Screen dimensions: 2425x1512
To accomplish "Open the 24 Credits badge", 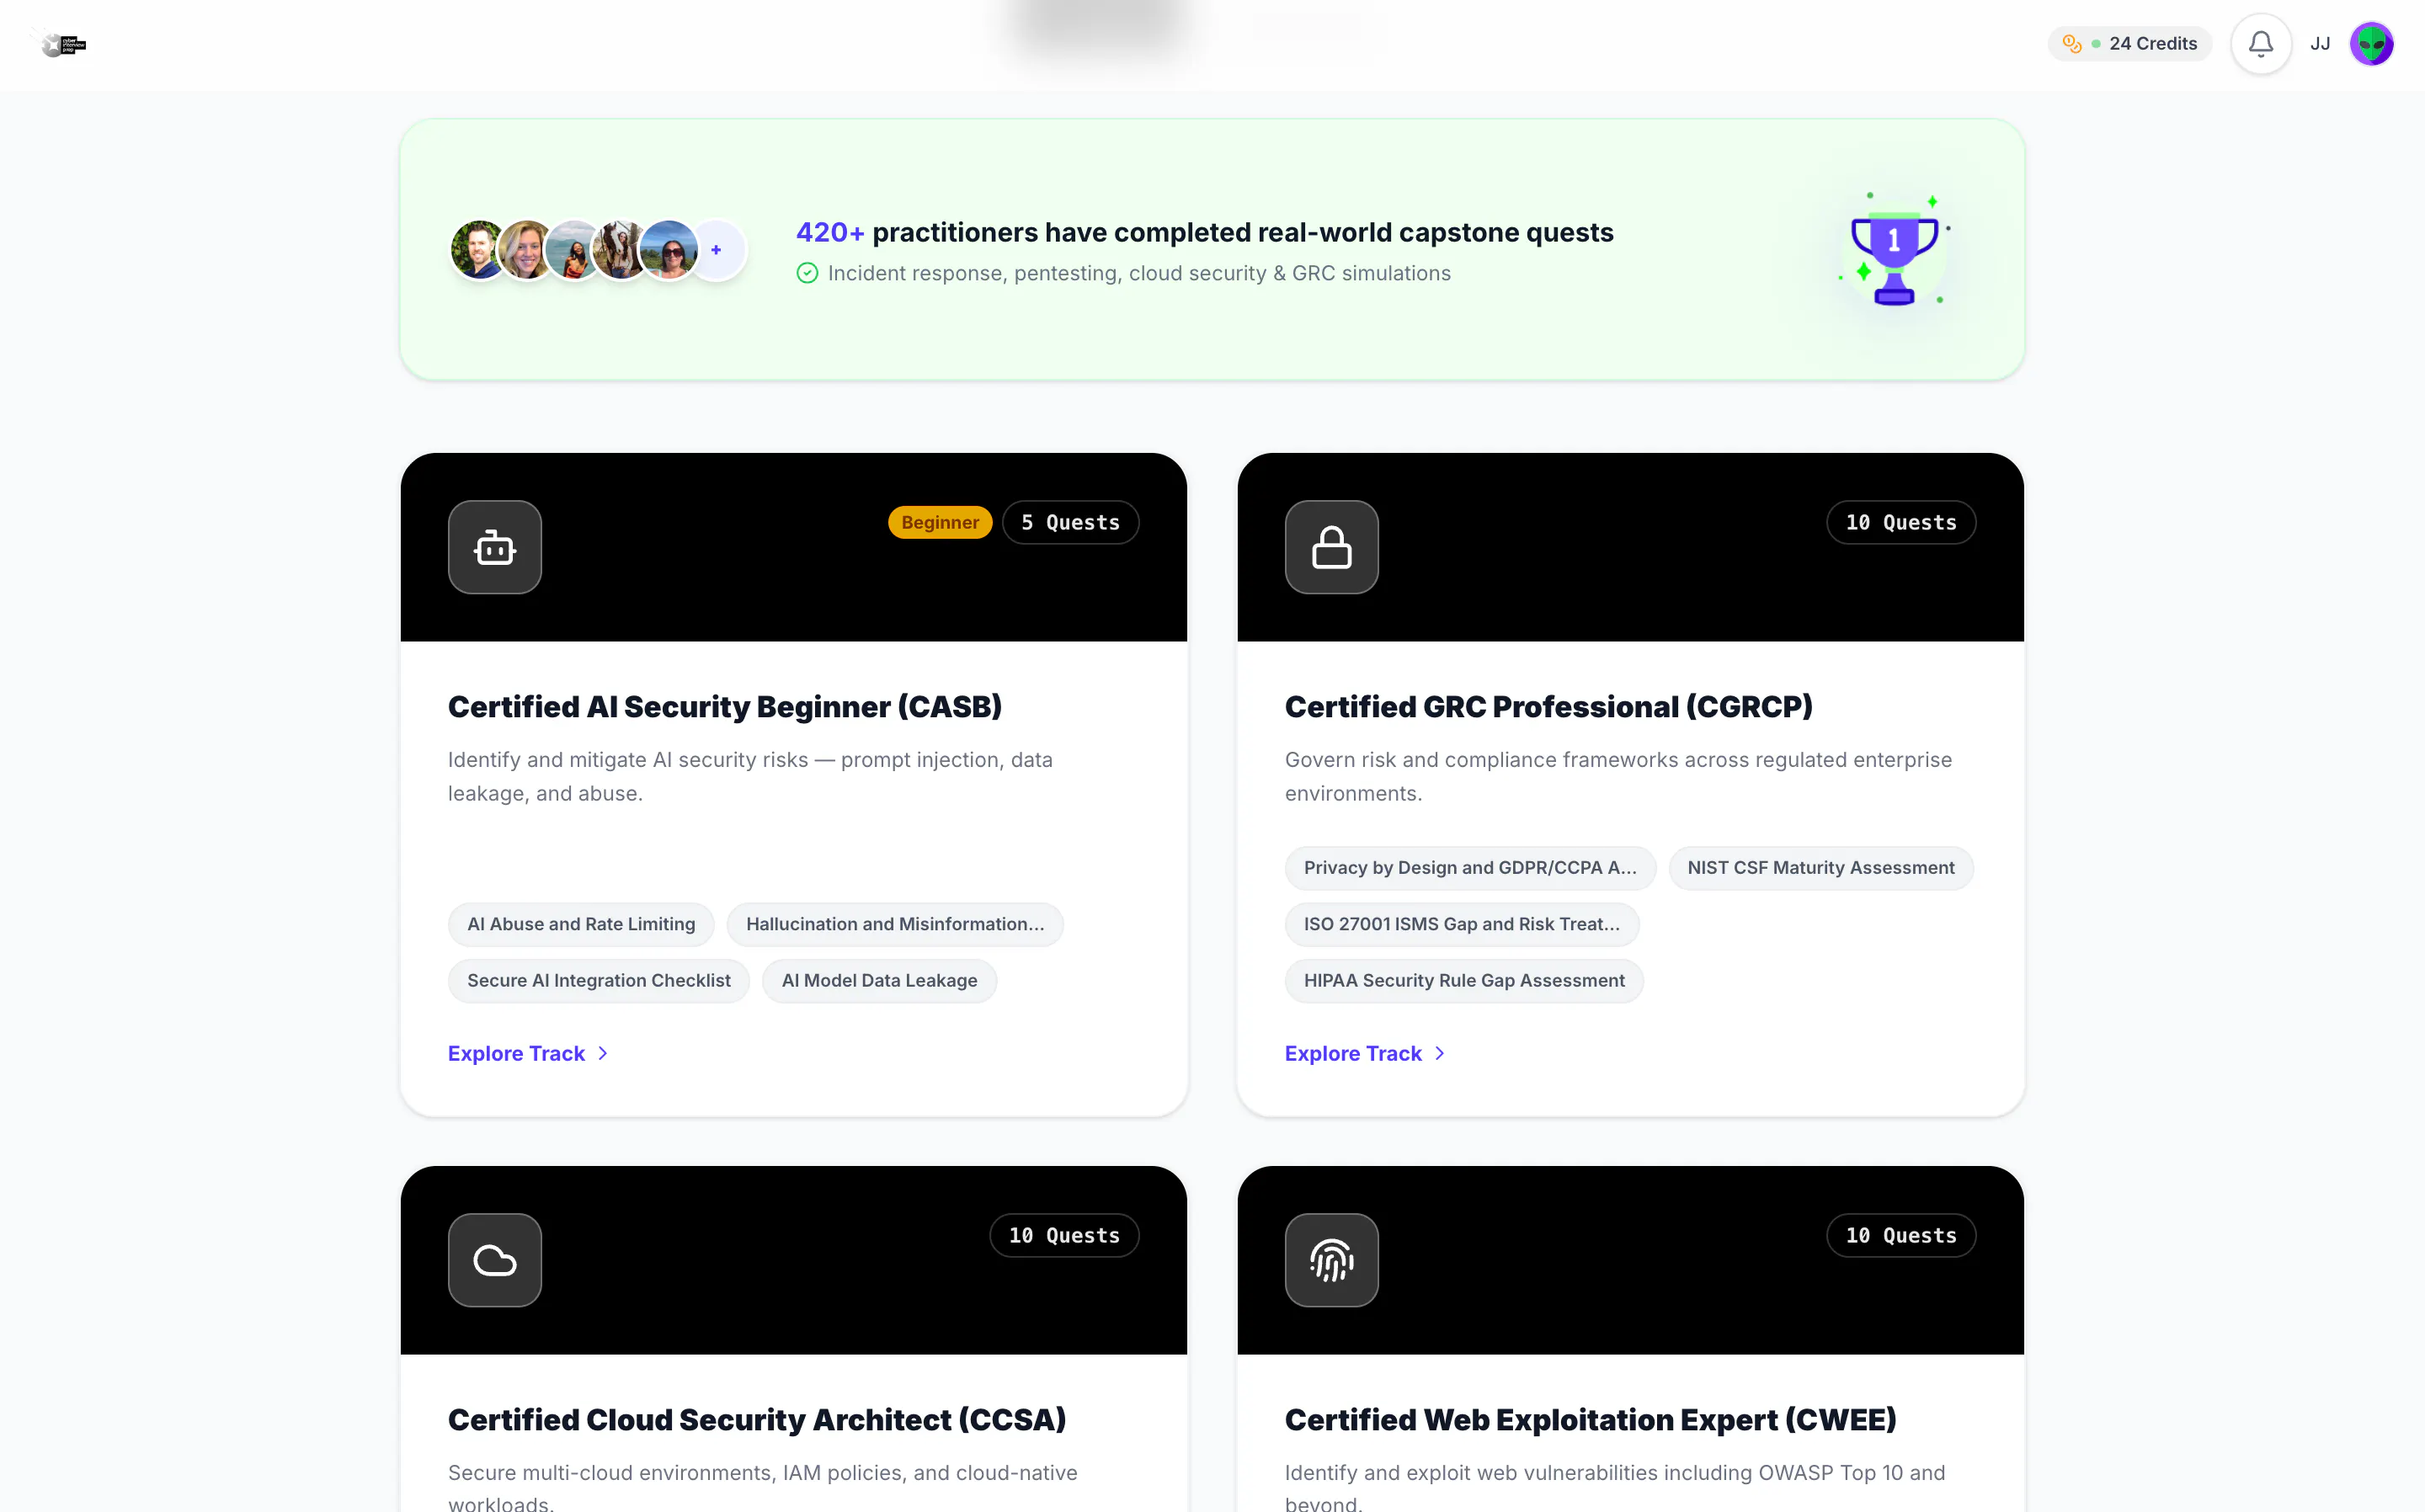I will 2130,44.
